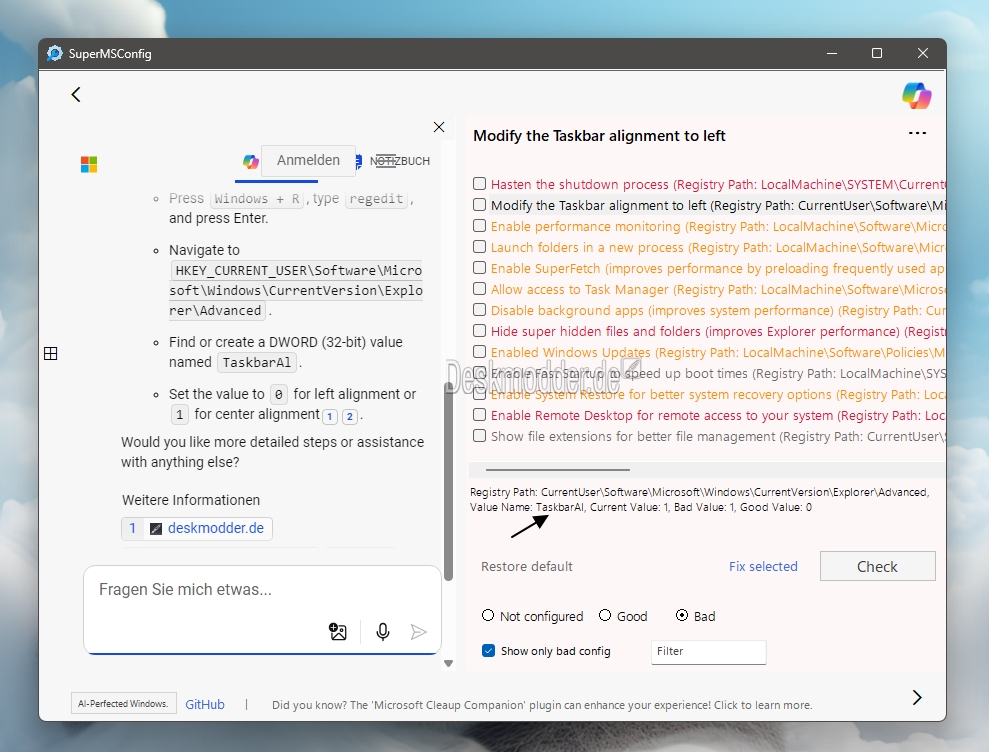This screenshot has height=752, width=989.
Task: Check Enabled Windows Updates option
Action: 479,351
